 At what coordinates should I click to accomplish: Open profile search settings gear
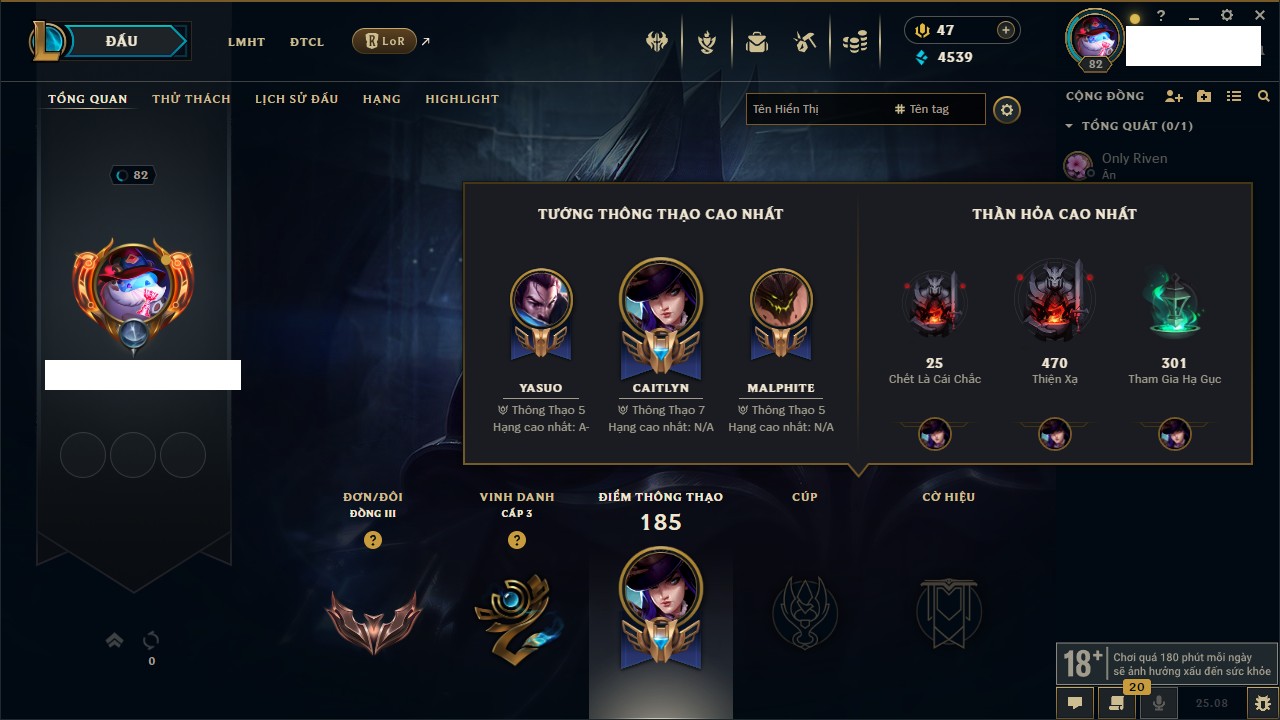click(1007, 110)
